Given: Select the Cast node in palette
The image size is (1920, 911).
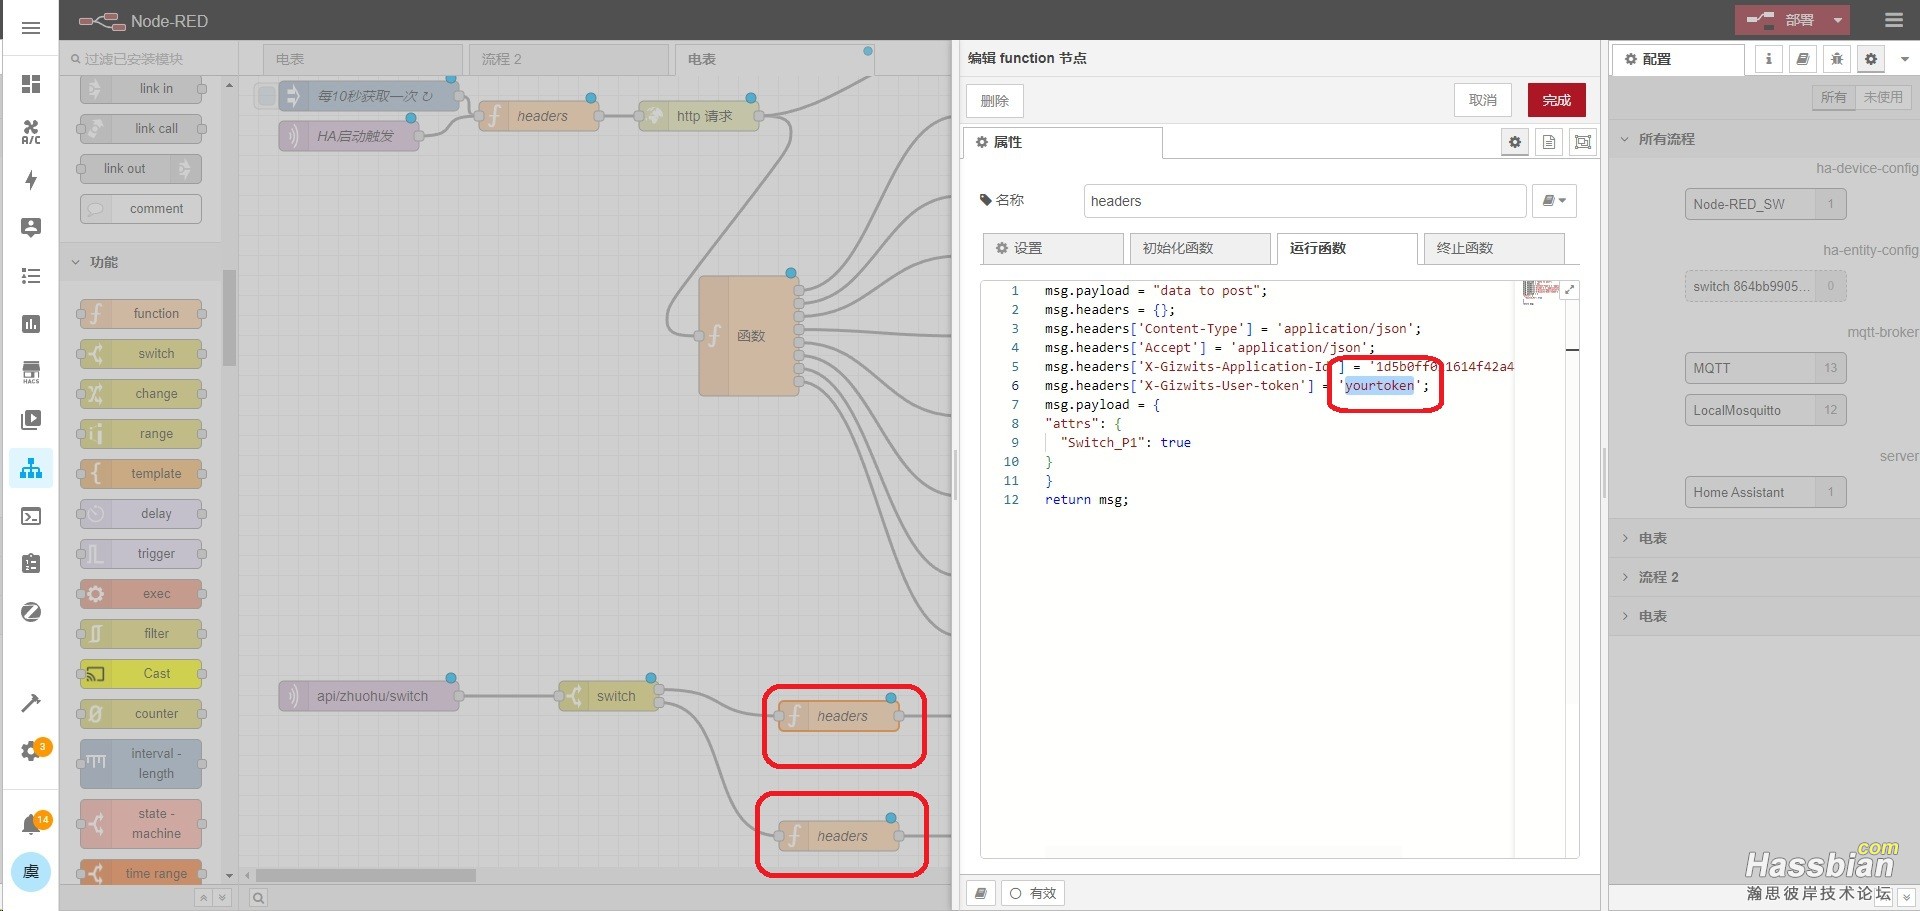Looking at the screenshot, I should [x=142, y=673].
